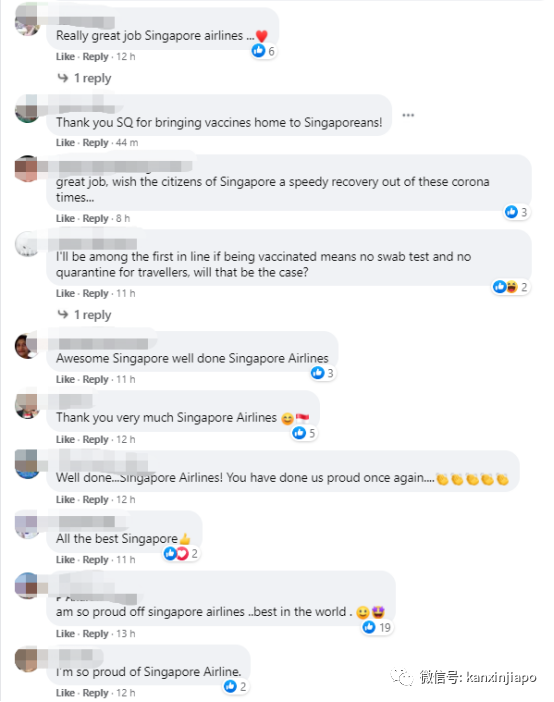View like and haha reactions on swab test comment
Image resolution: width=554 pixels, height=702 pixels.
(x=511, y=287)
